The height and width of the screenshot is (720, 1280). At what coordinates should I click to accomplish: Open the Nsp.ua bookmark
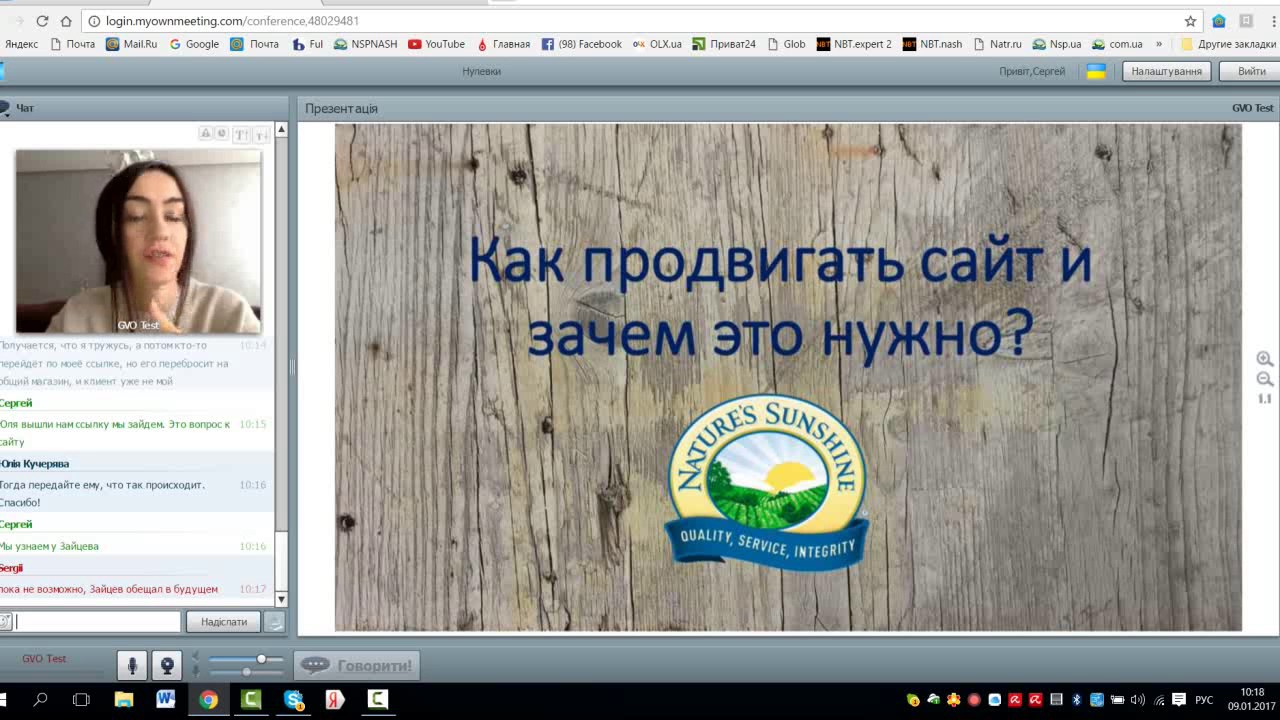click(x=1057, y=44)
